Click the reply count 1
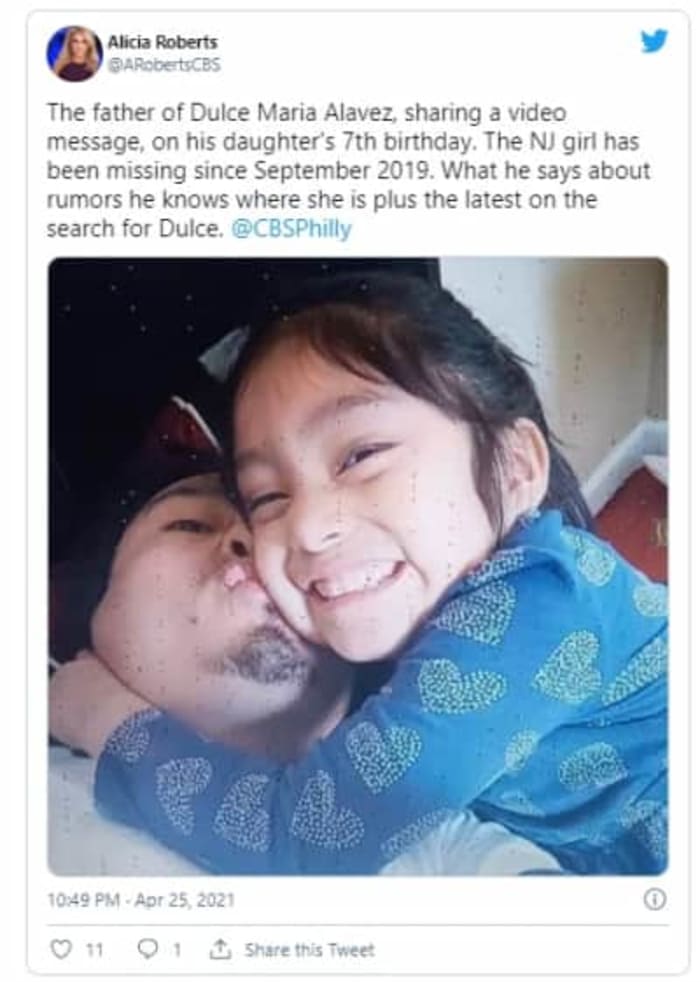The height and width of the screenshot is (982, 700). (177, 950)
